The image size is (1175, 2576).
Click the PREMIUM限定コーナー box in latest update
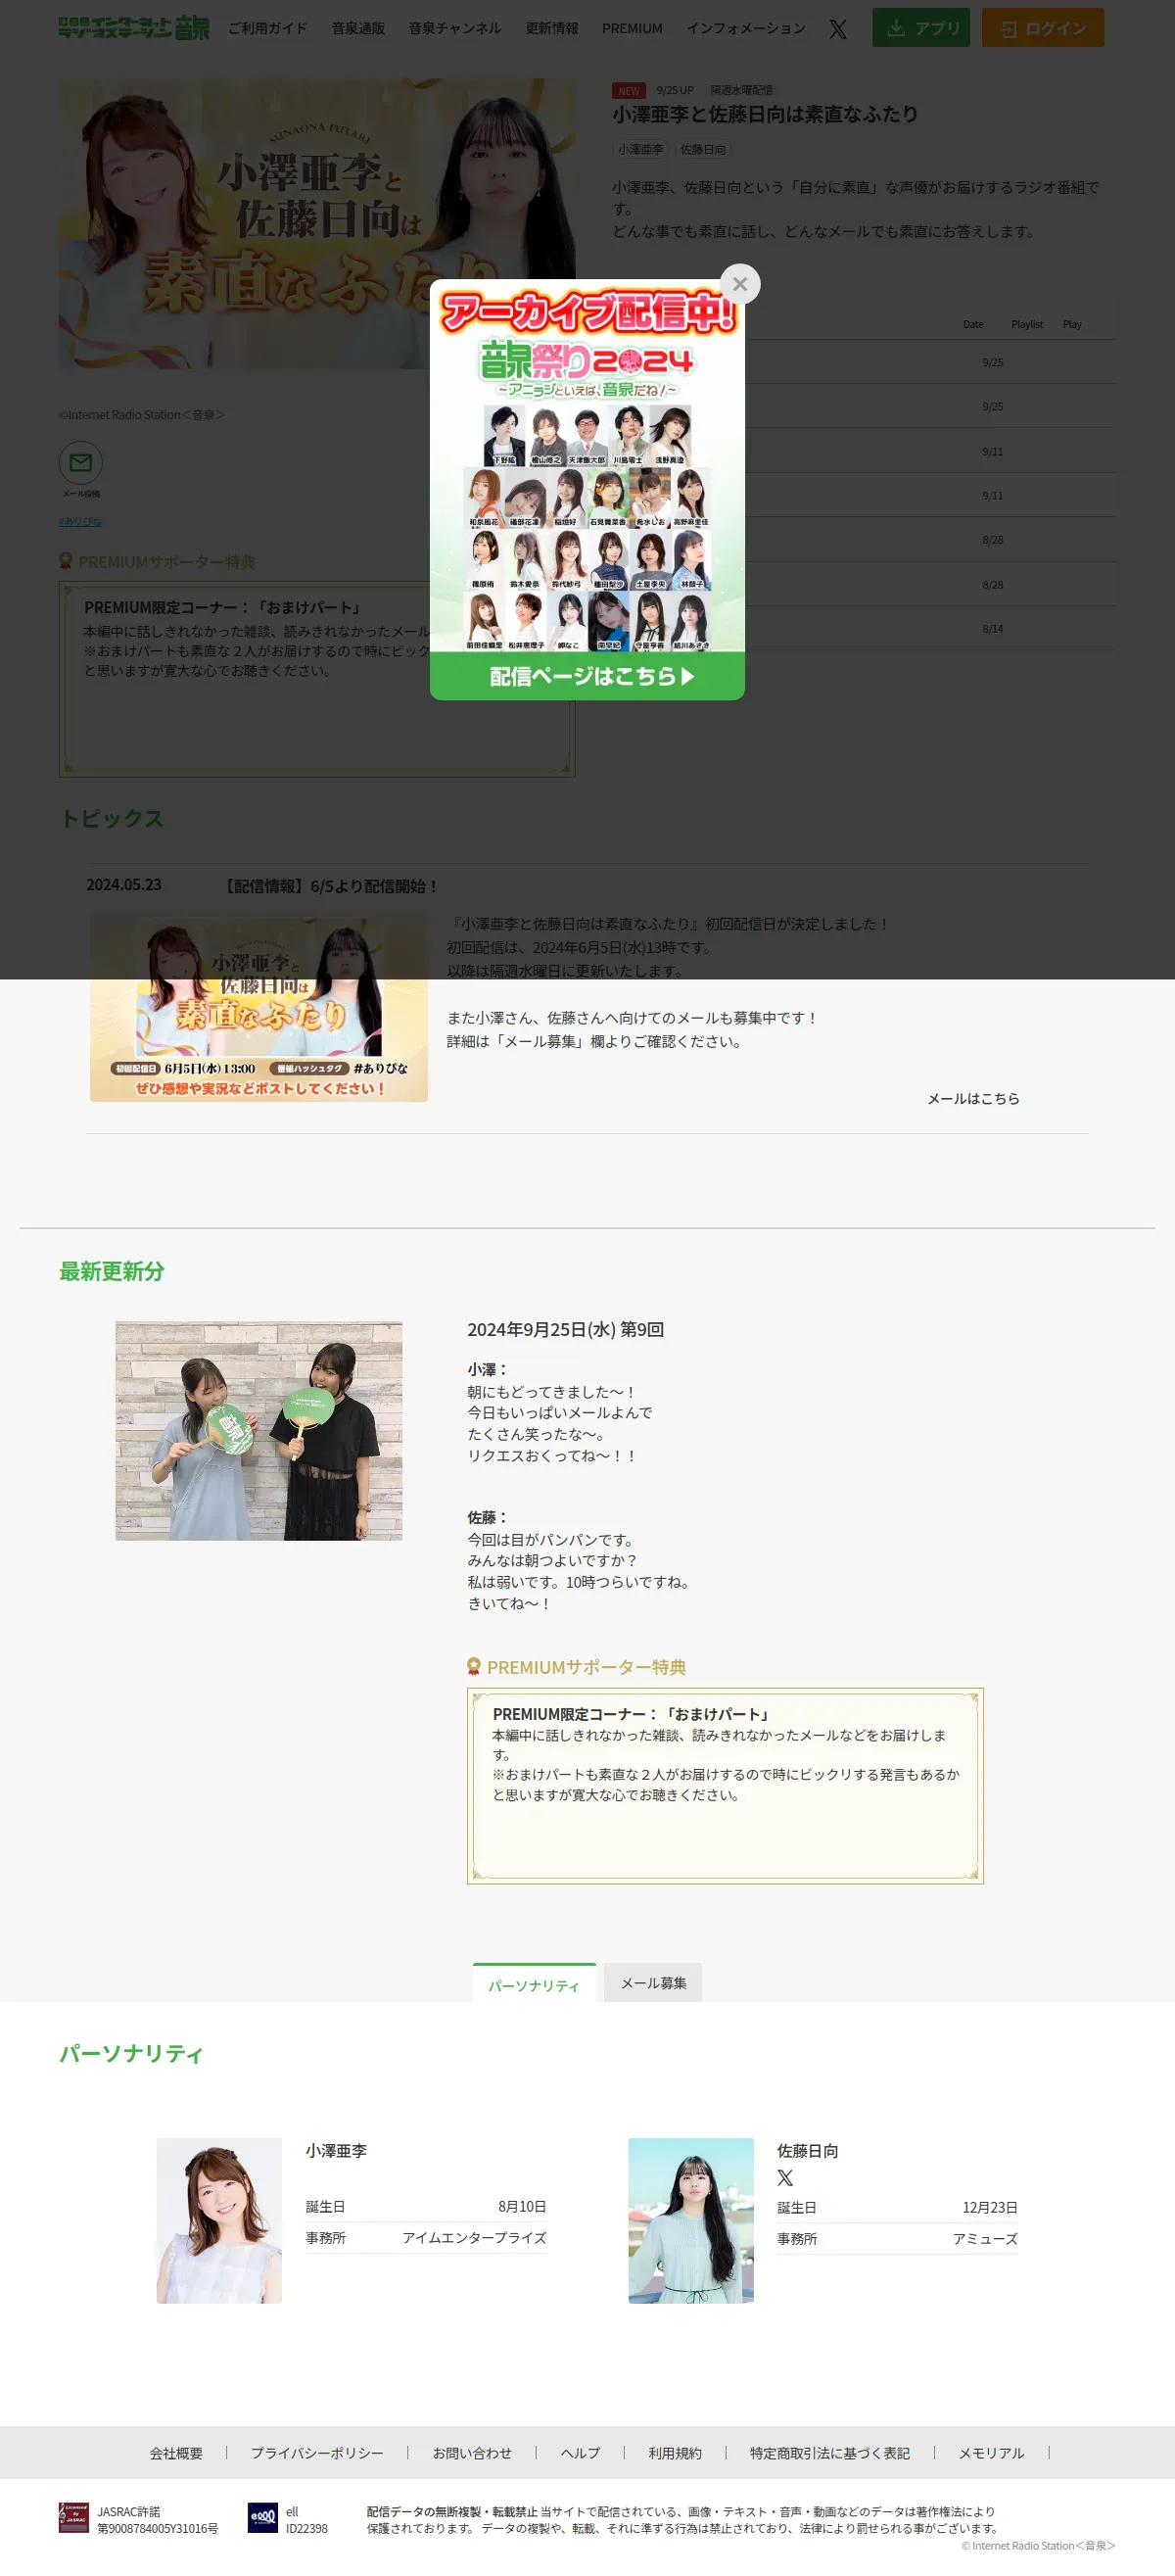pyautogui.click(x=725, y=1786)
